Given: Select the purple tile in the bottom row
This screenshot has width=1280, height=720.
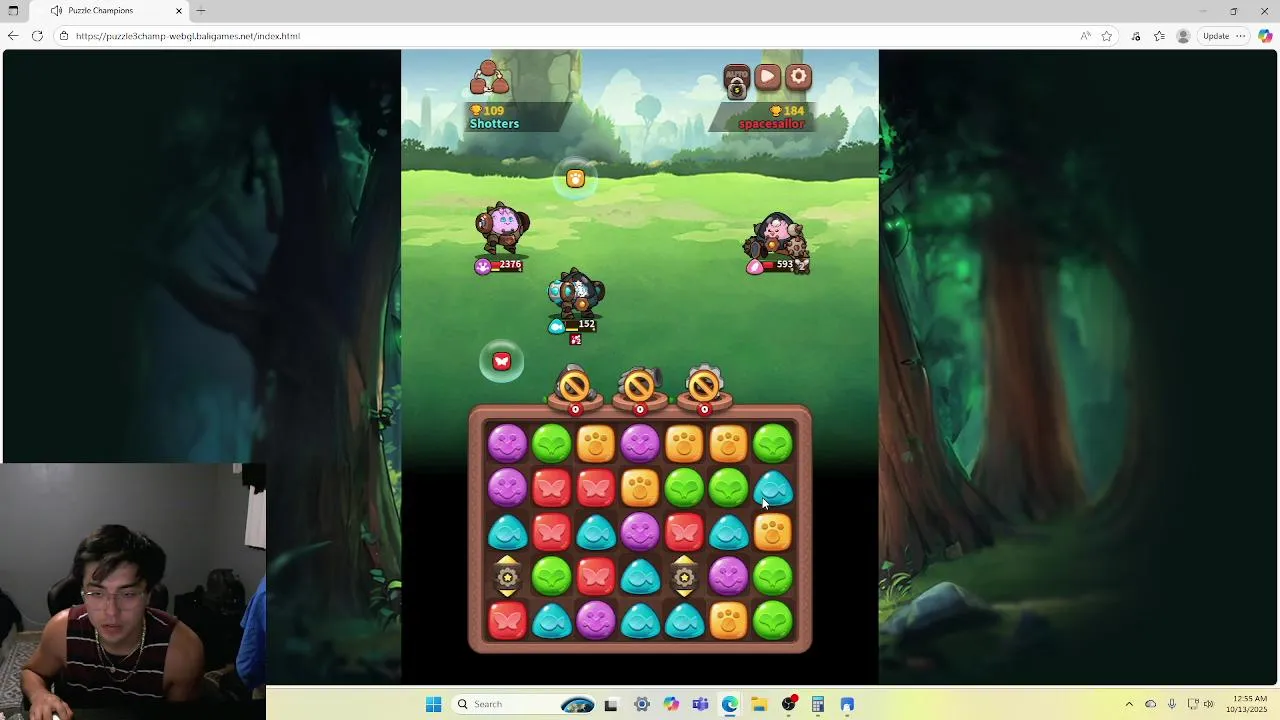Looking at the screenshot, I should pyautogui.click(x=596, y=621).
